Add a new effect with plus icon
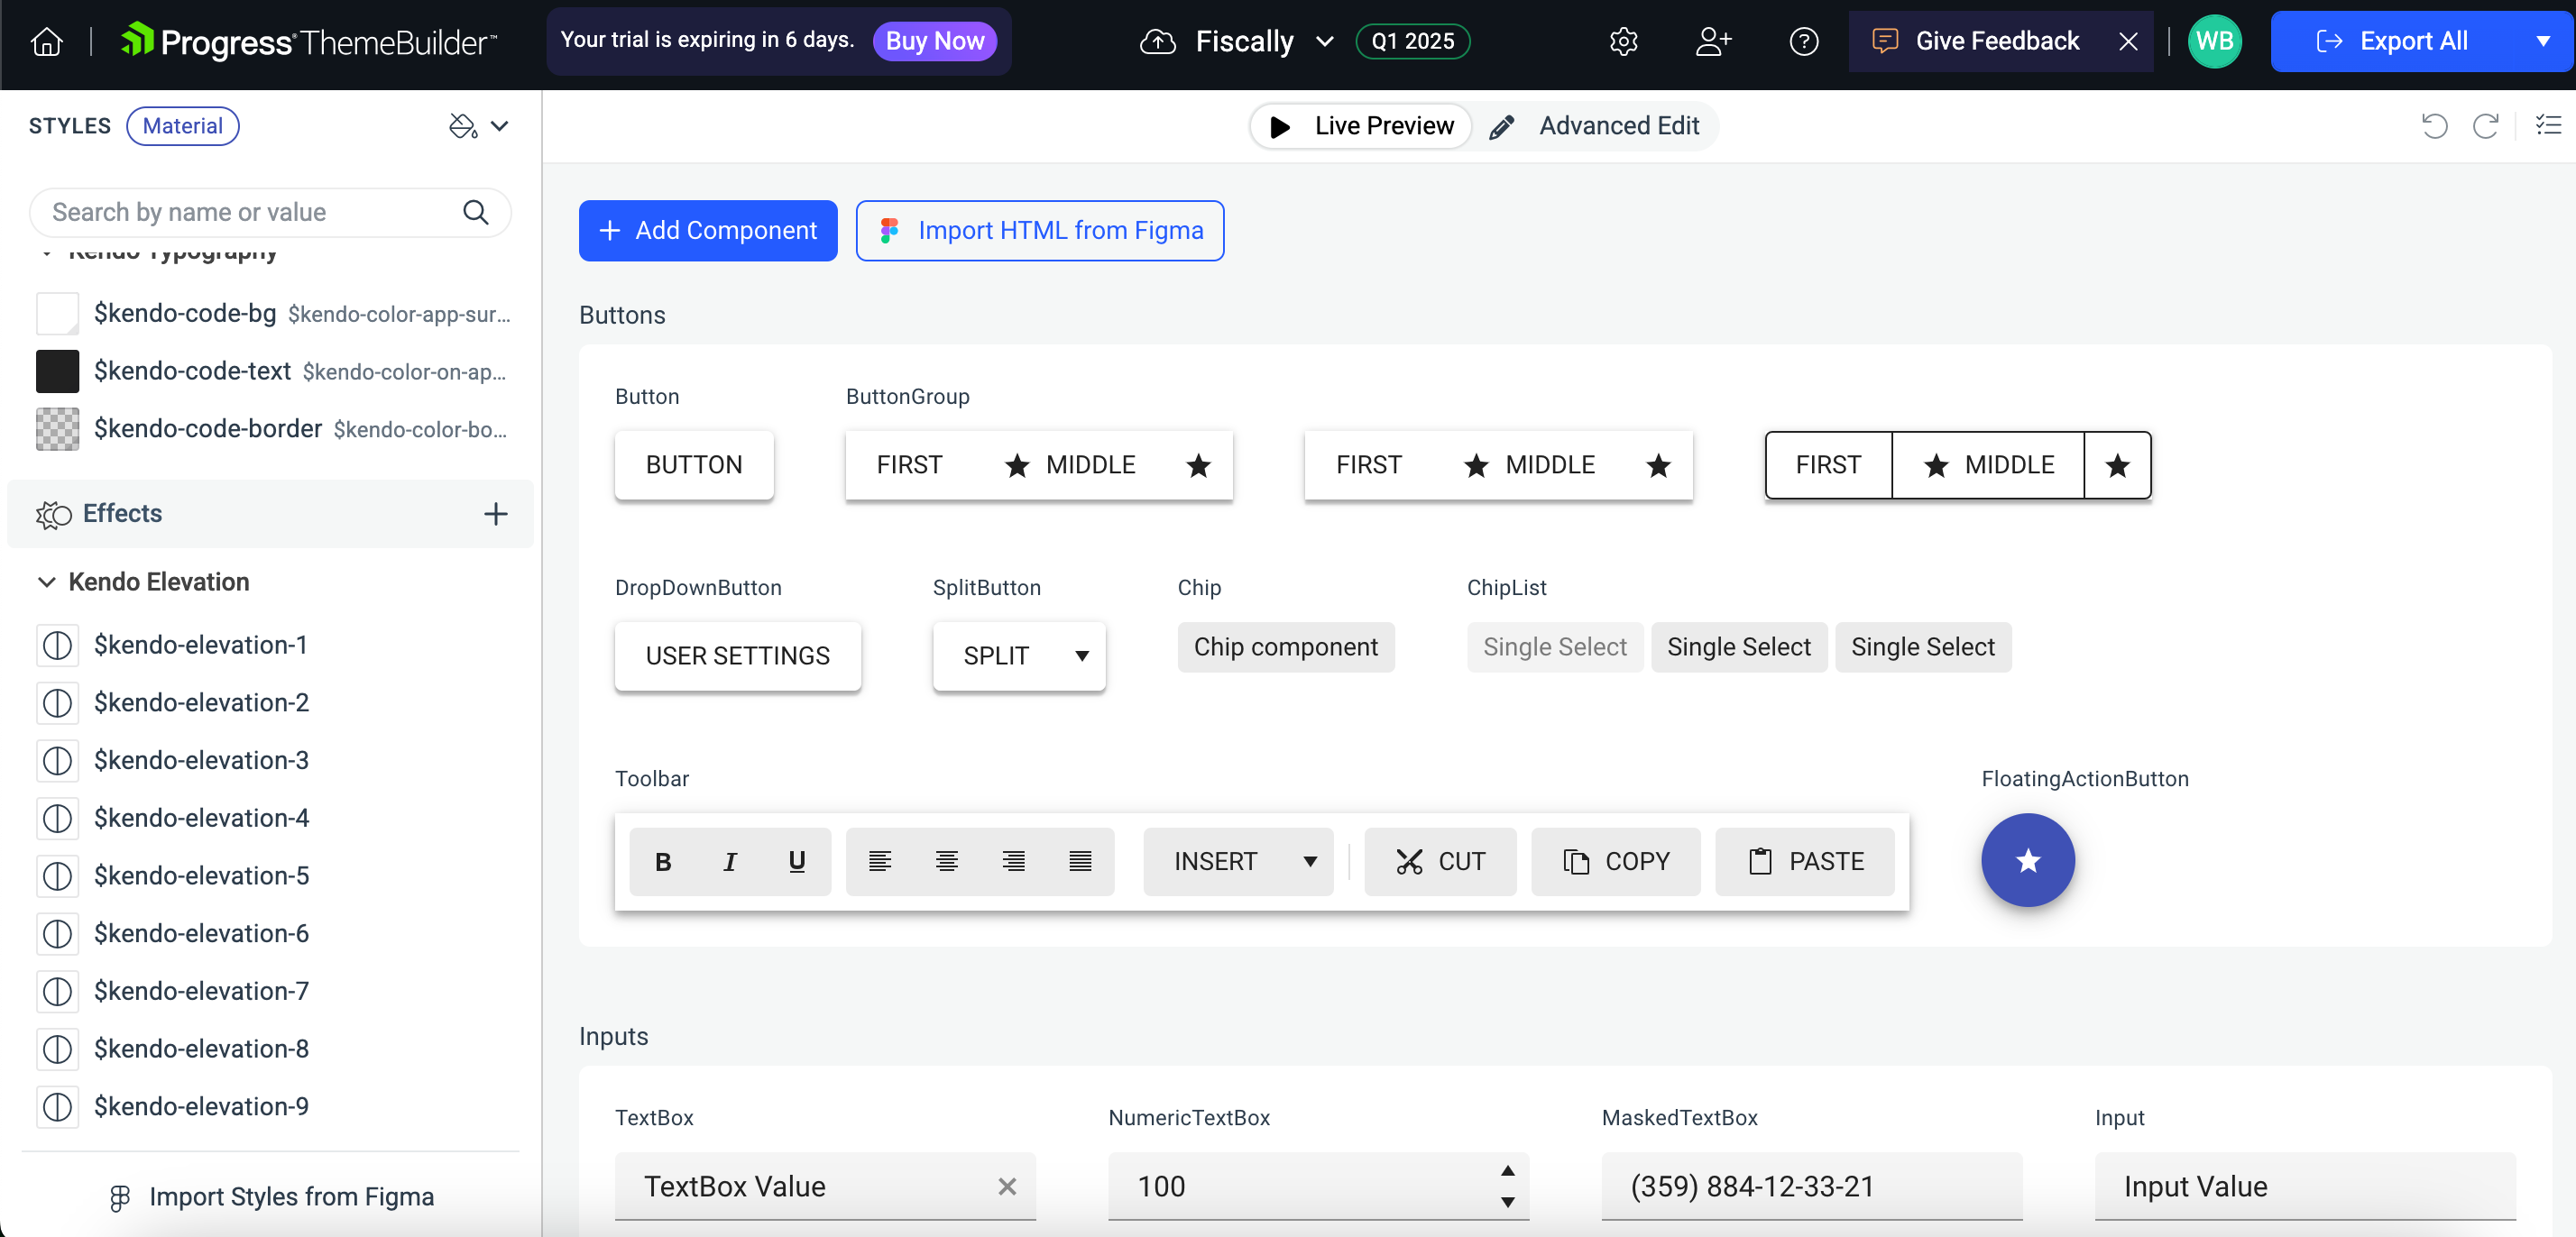 496,514
